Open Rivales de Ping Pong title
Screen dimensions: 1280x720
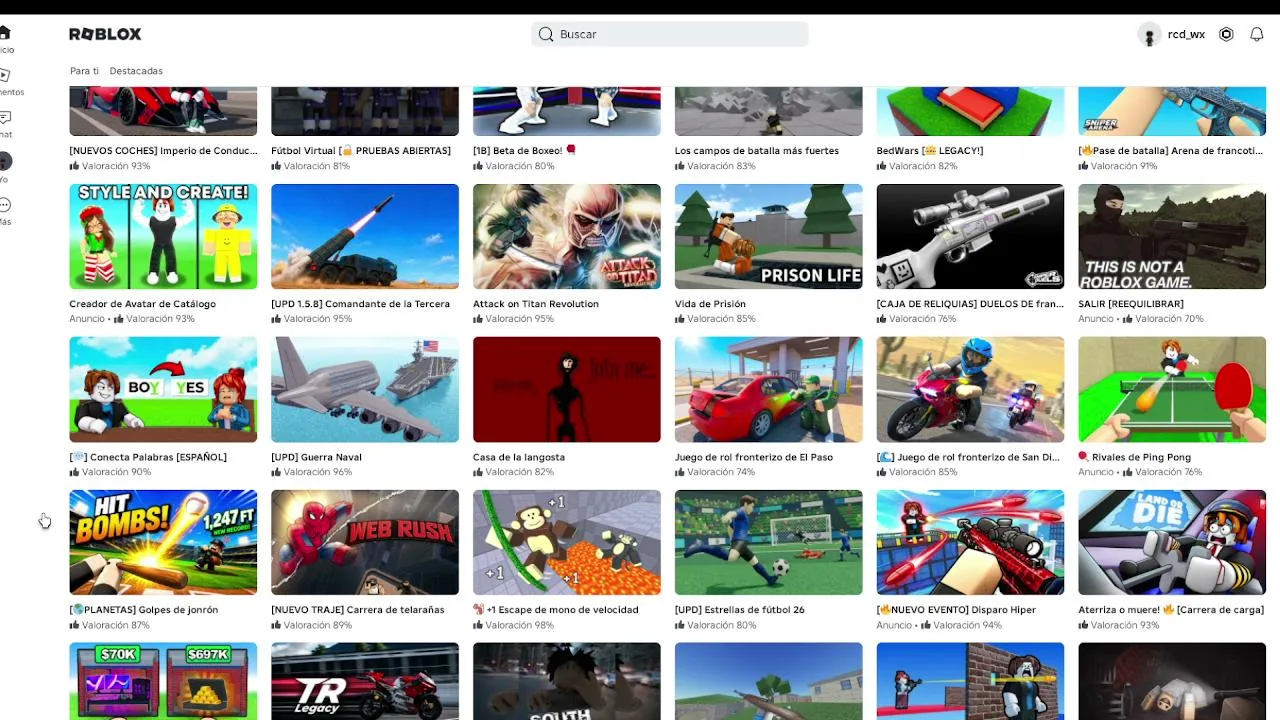tap(1134, 457)
